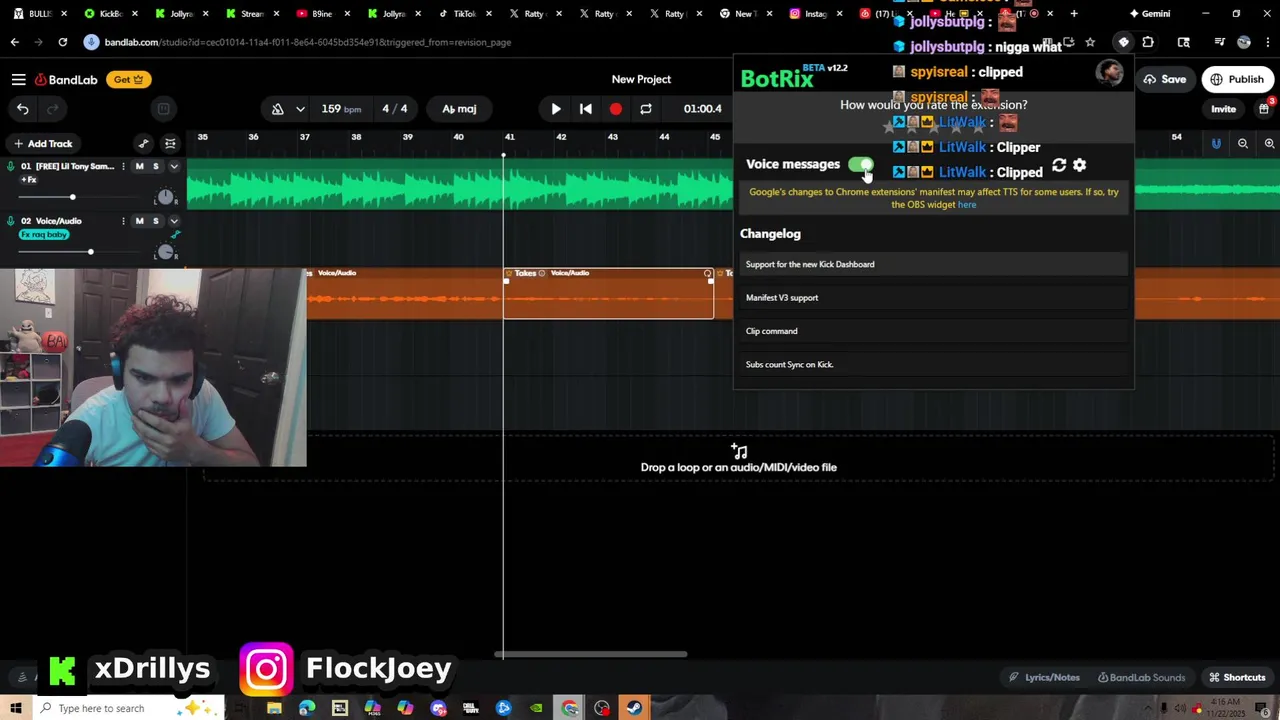Click the Get membership crown button

128,79
